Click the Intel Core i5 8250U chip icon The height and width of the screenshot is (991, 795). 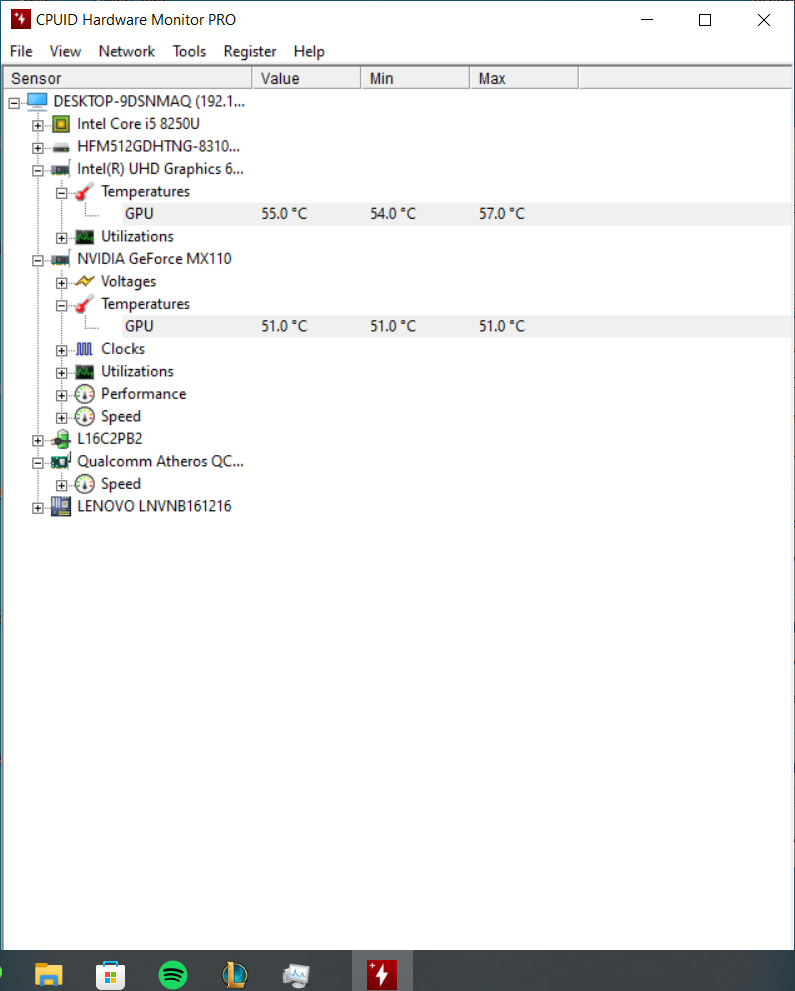click(61, 124)
